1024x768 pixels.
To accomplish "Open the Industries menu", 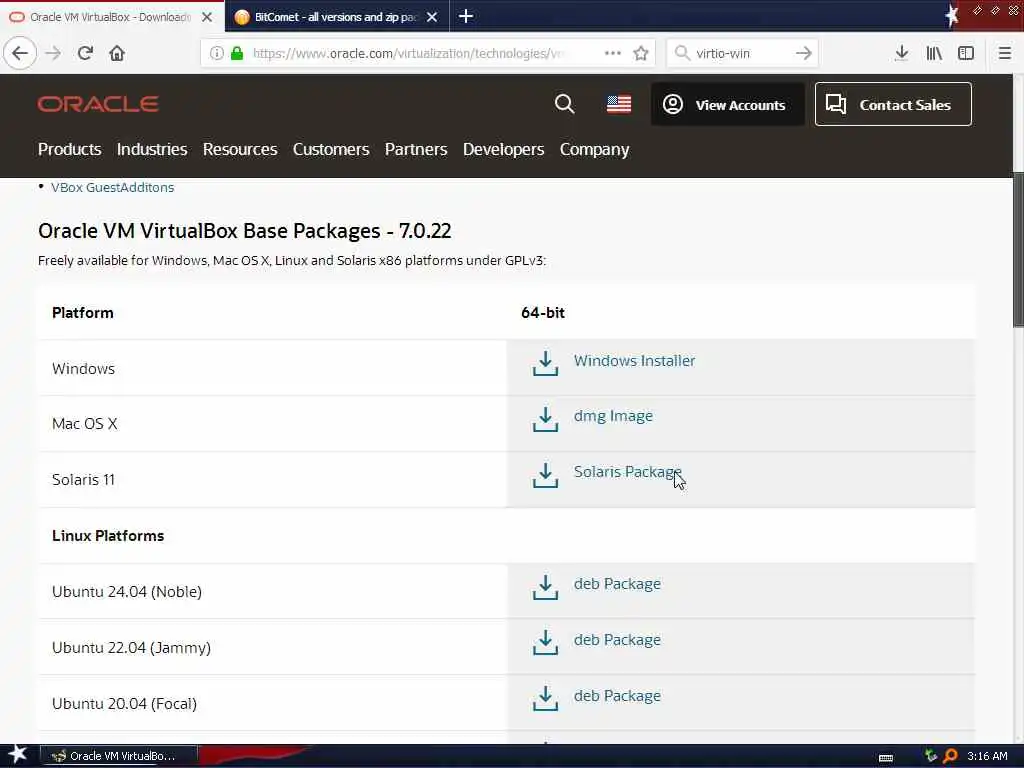I will pos(152,150).
